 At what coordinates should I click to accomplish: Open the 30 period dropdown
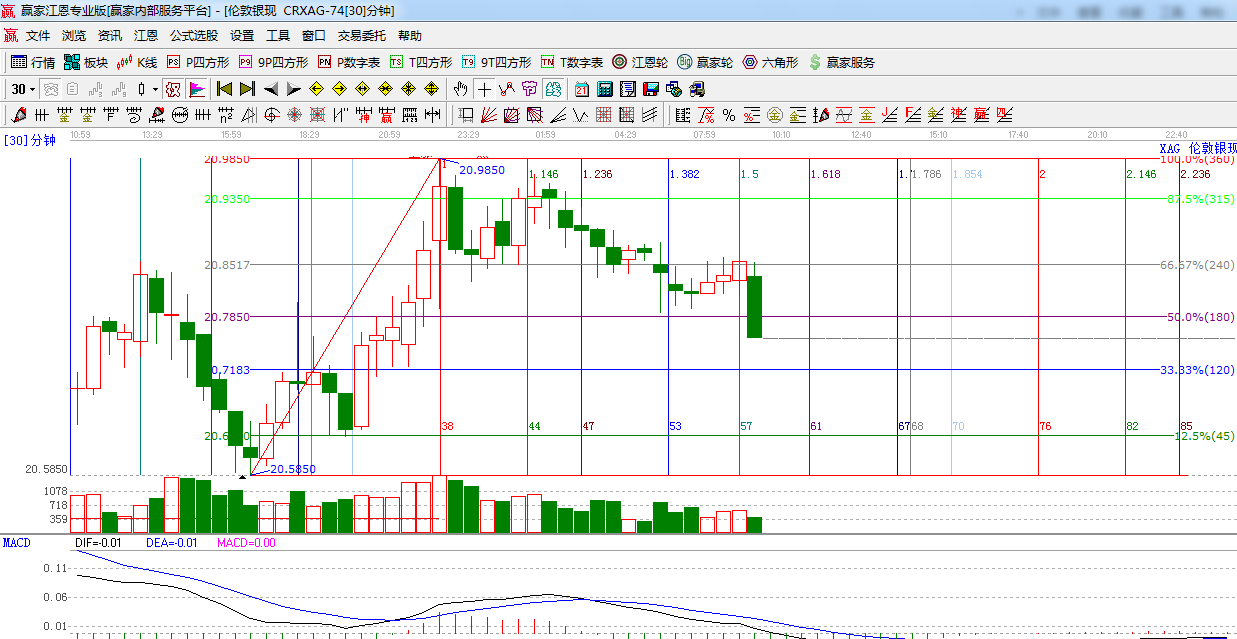pyautogui.click(x=24, y=89)
